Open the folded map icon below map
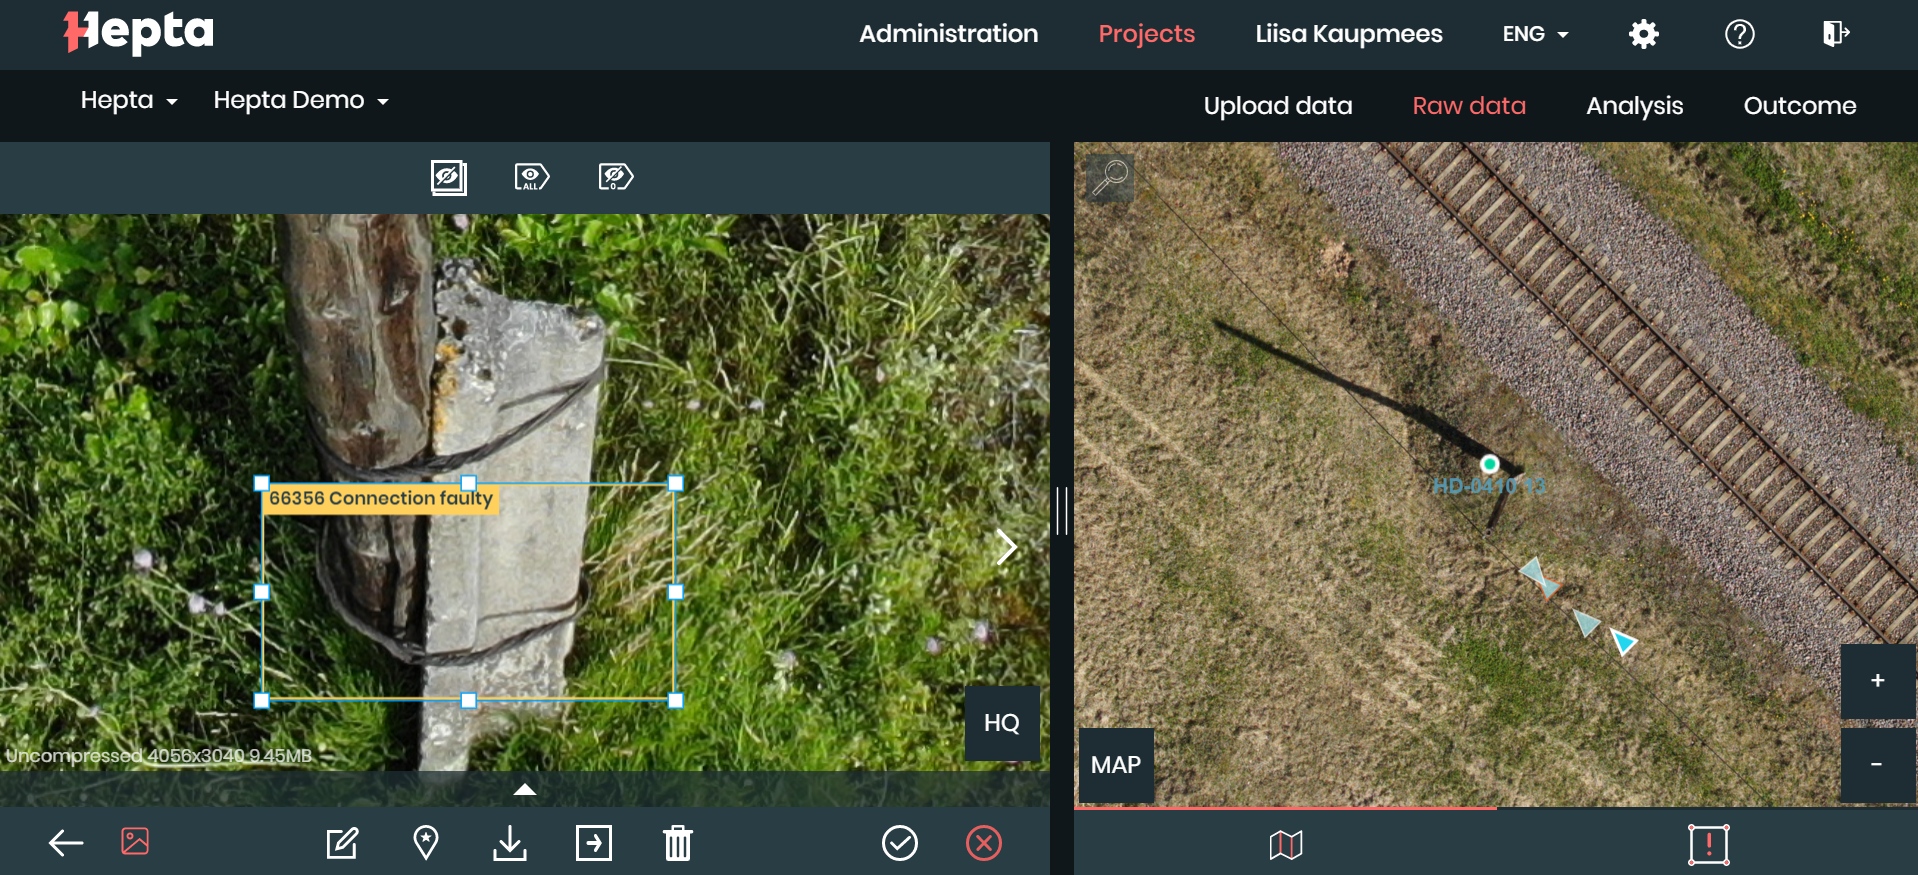Viewport: 1918px width, 875px height. (1286, 845)
